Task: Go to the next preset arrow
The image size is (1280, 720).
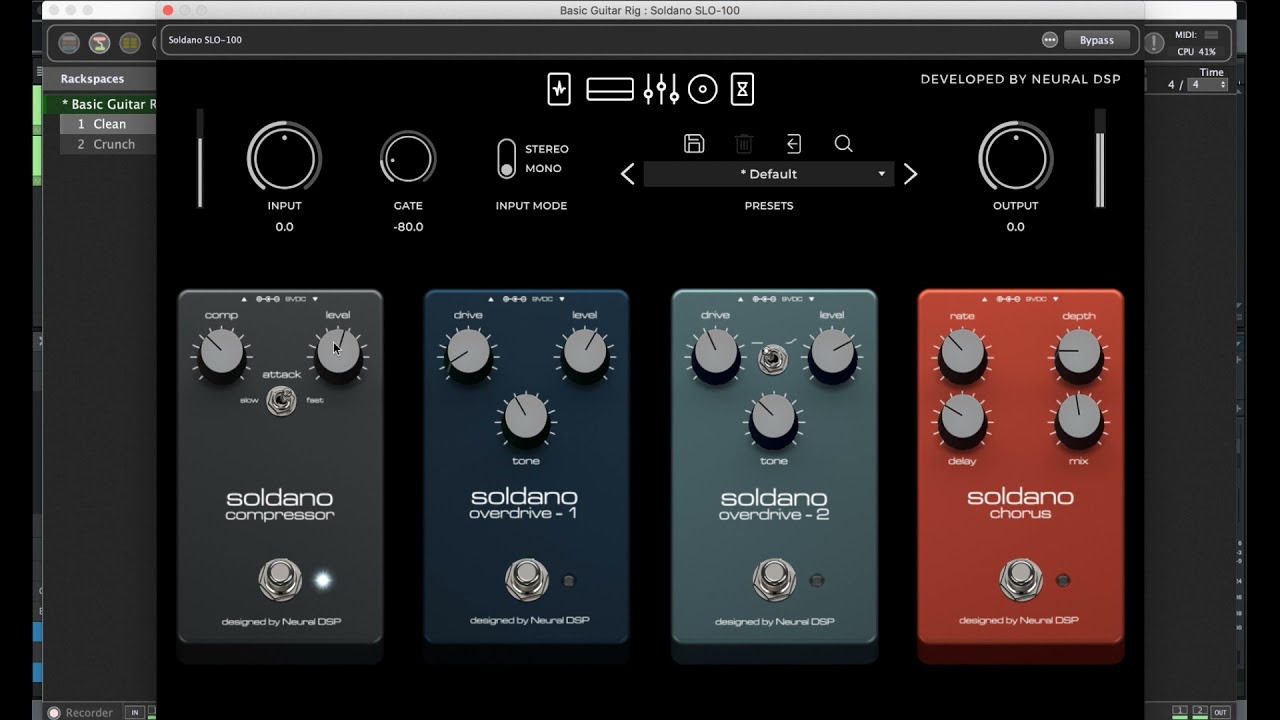Action: tap(910, 175)
